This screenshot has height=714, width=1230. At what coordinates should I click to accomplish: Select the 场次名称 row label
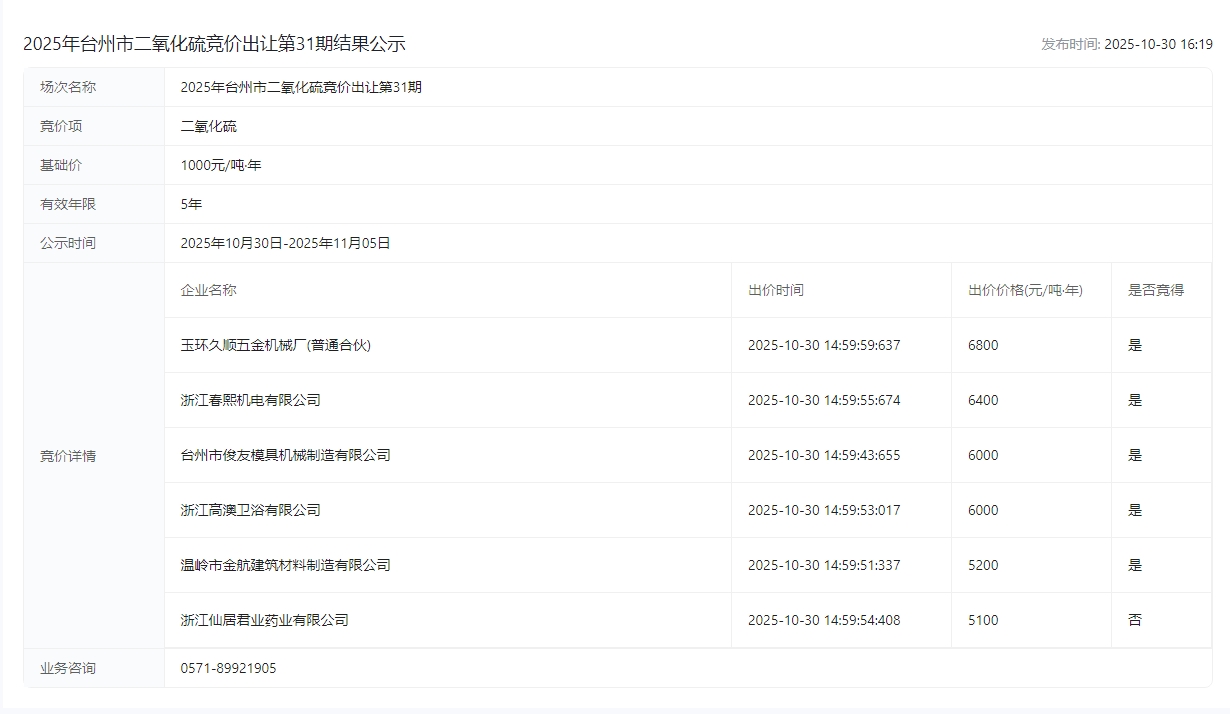(x=68, y=87)
